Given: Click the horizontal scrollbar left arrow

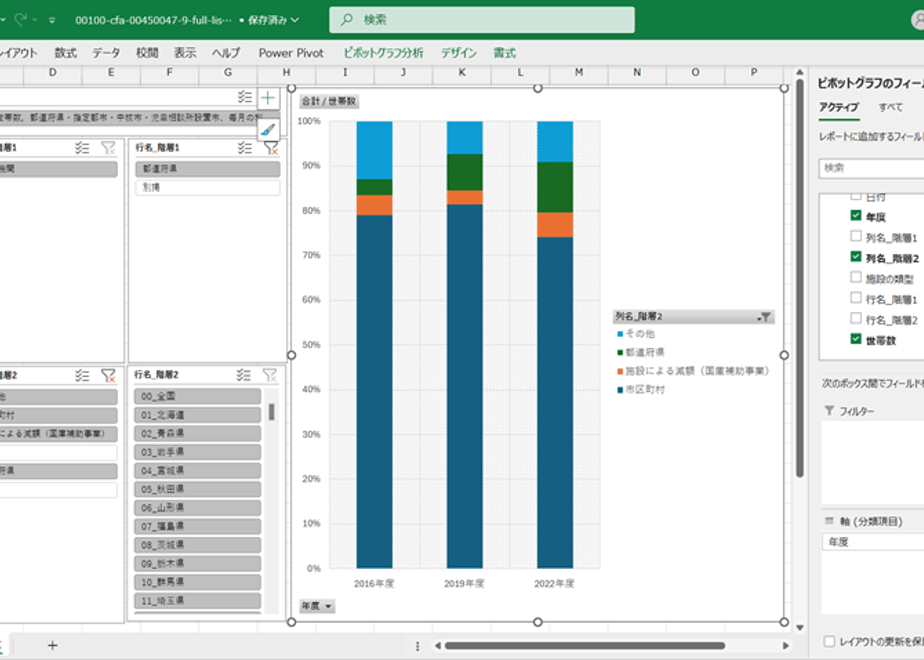Looking at the screenshot, I should [437, 645].
